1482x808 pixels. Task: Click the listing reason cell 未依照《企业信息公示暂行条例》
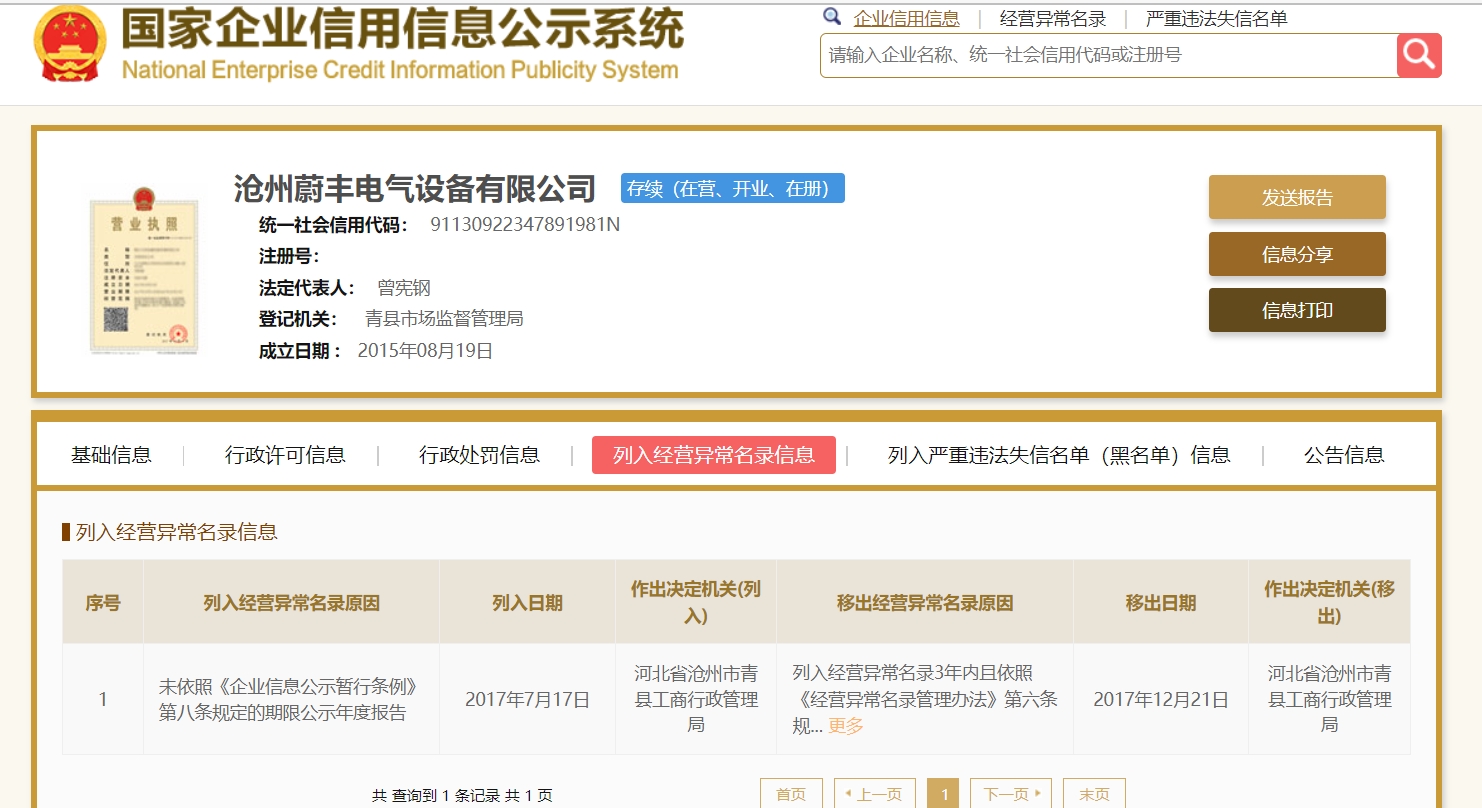coord(291,699)
